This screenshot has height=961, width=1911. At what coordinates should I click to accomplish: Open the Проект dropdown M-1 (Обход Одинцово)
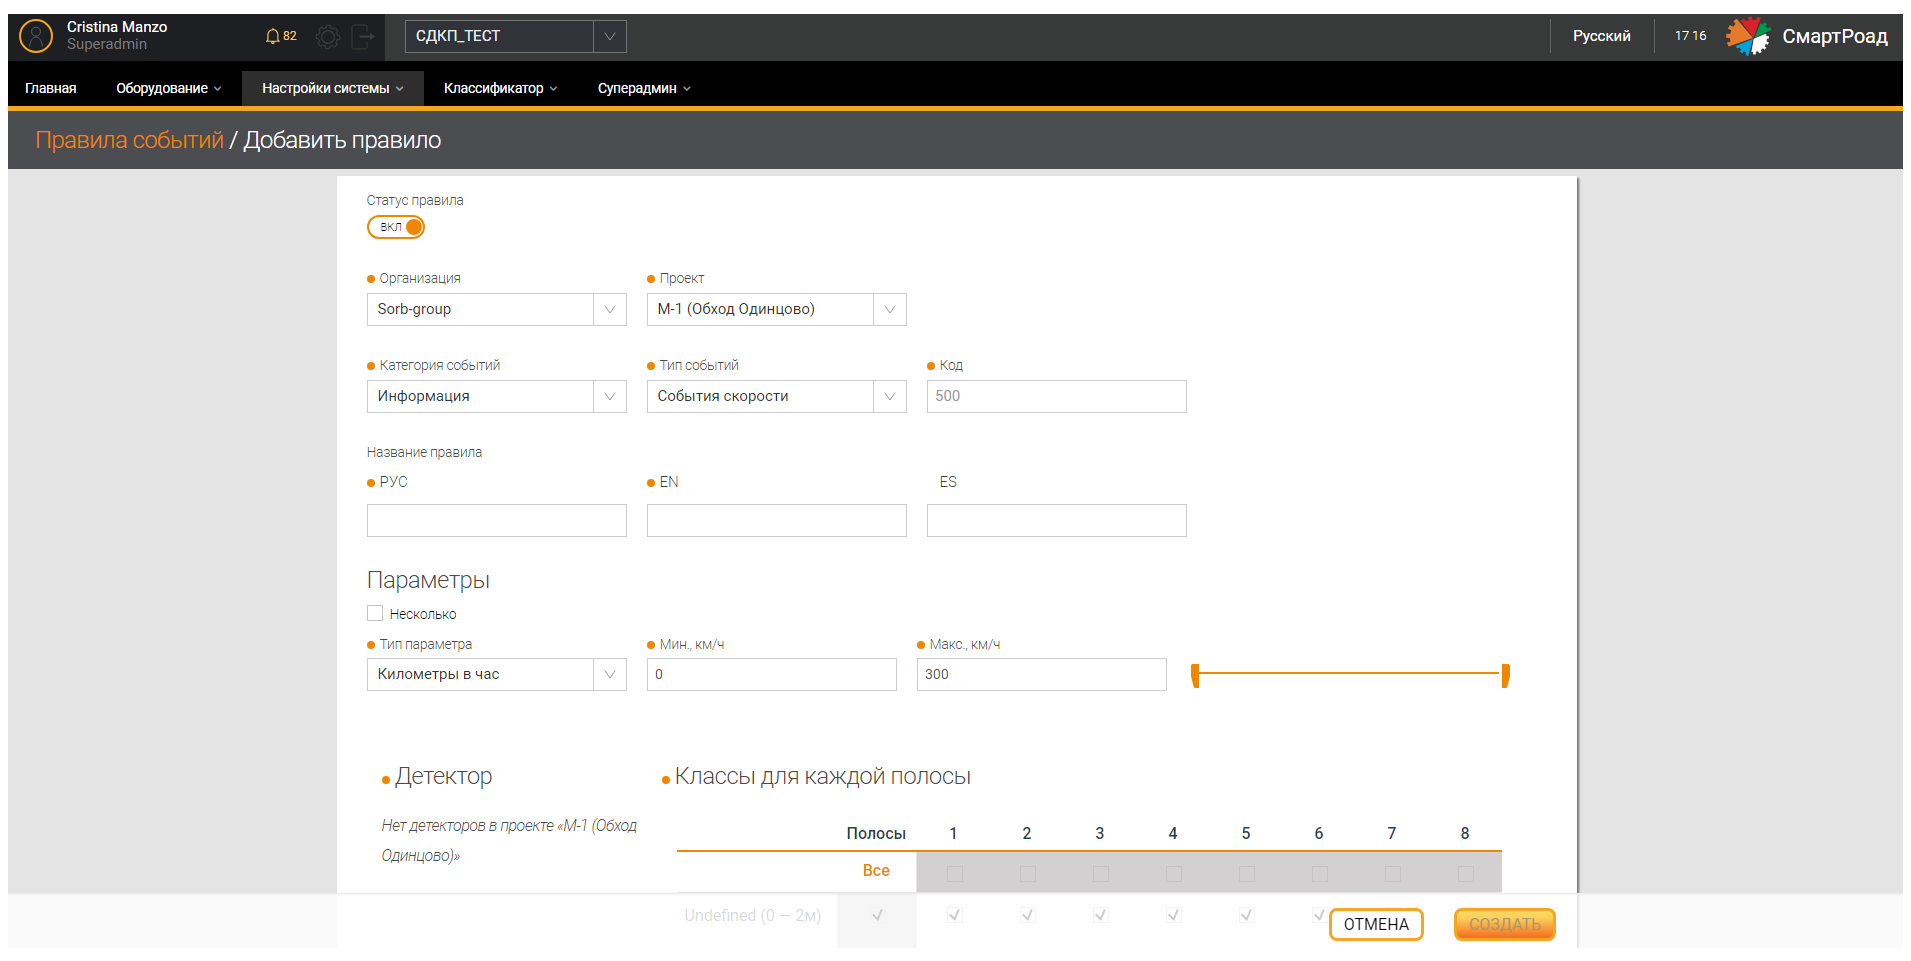click(x=777, y=309)
